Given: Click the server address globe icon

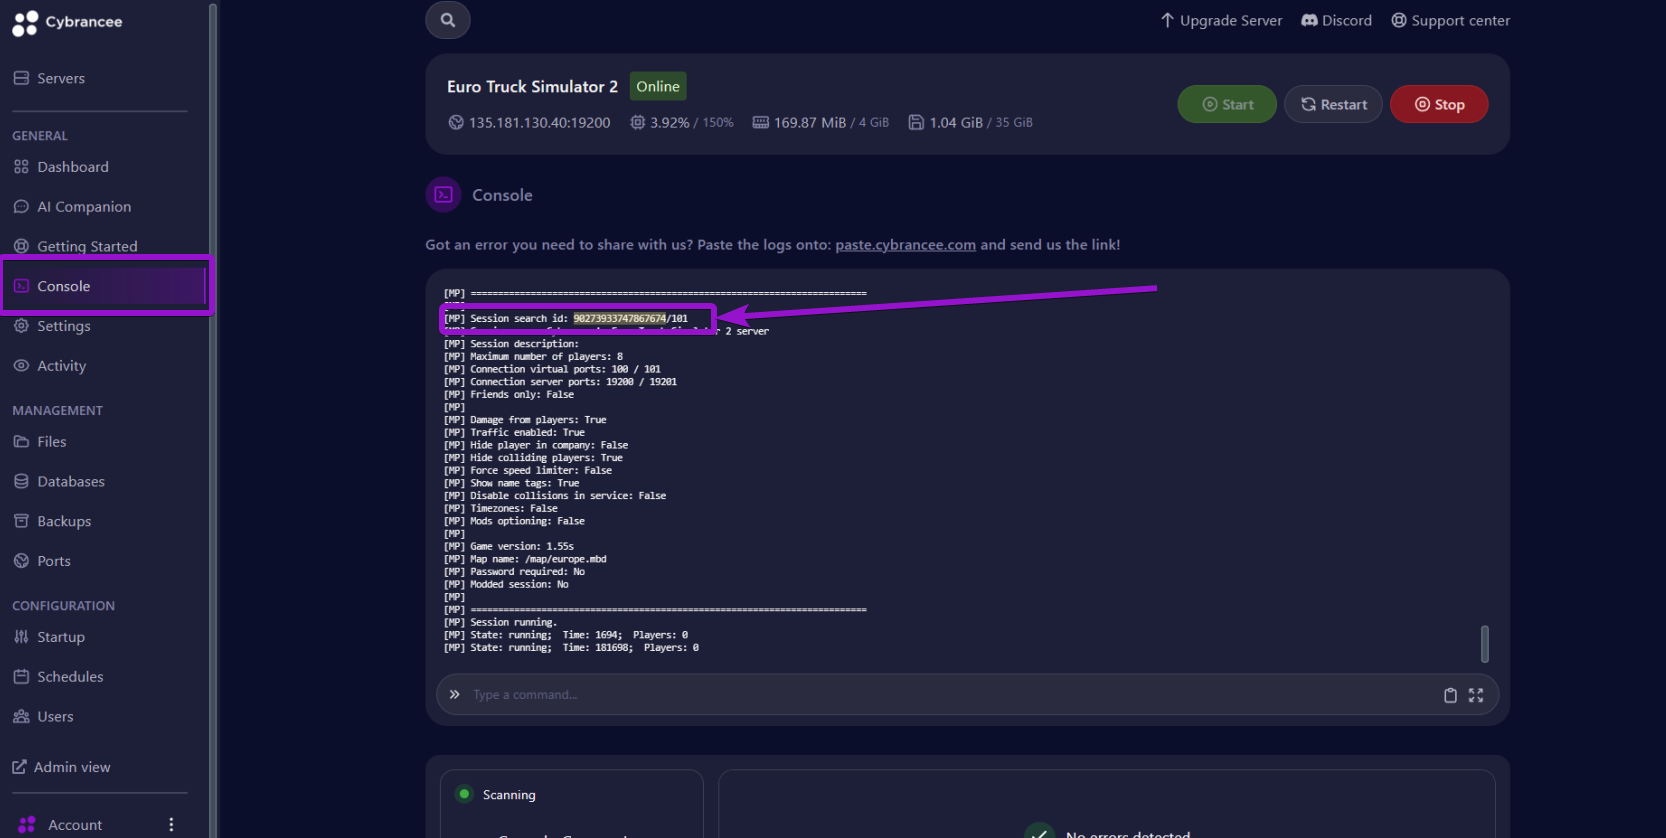Looking at the screenshot, I should [456, 122].
